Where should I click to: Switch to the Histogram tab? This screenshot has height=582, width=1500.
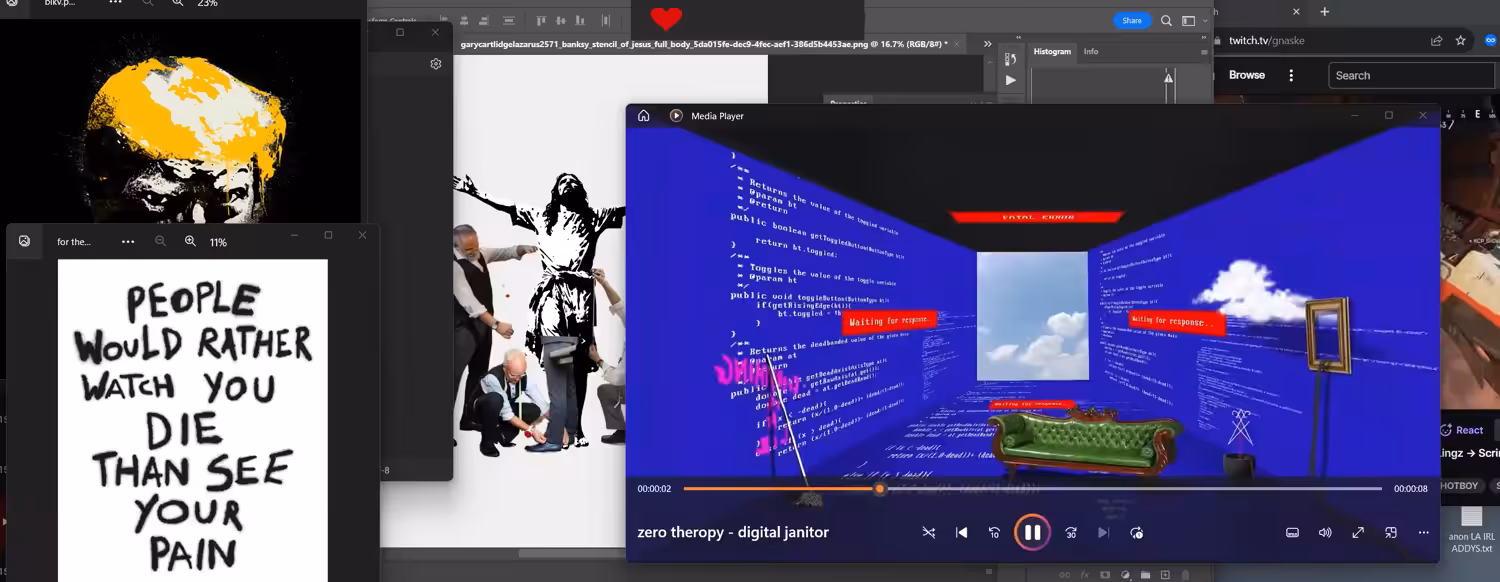1052,51
